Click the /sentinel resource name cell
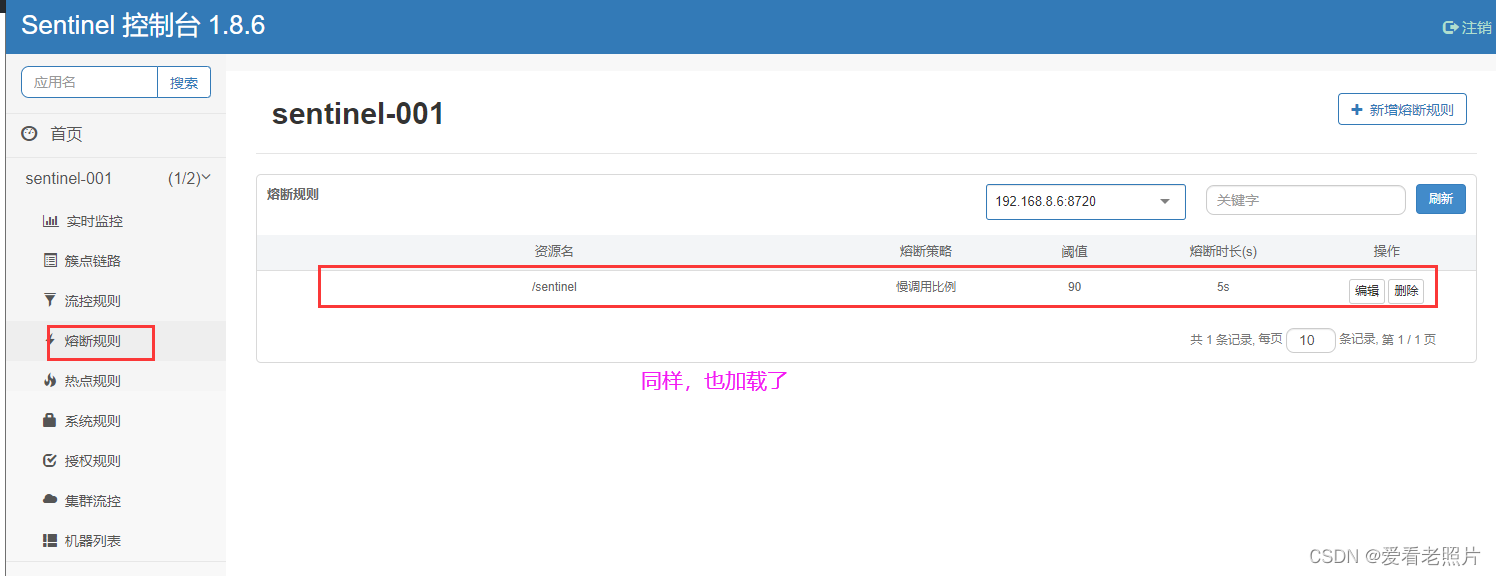The width and height of the screenshot is (1496, 576). pyautogui.click(x=554, y=287)
